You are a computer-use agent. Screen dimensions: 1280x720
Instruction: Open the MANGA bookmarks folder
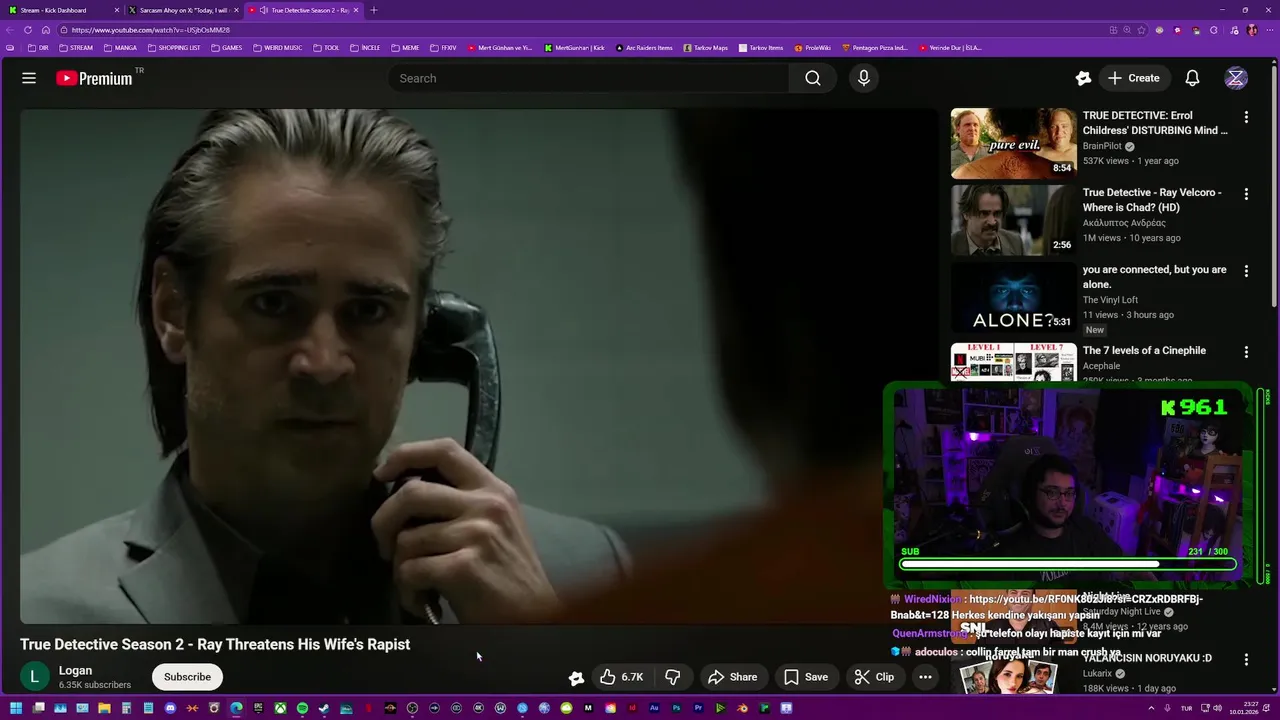pos(120,48)
